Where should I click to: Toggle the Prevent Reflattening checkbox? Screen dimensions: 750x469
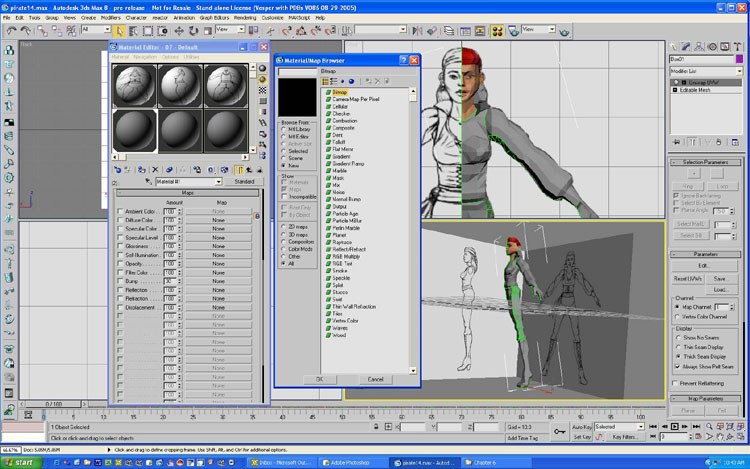click(677, 384)
